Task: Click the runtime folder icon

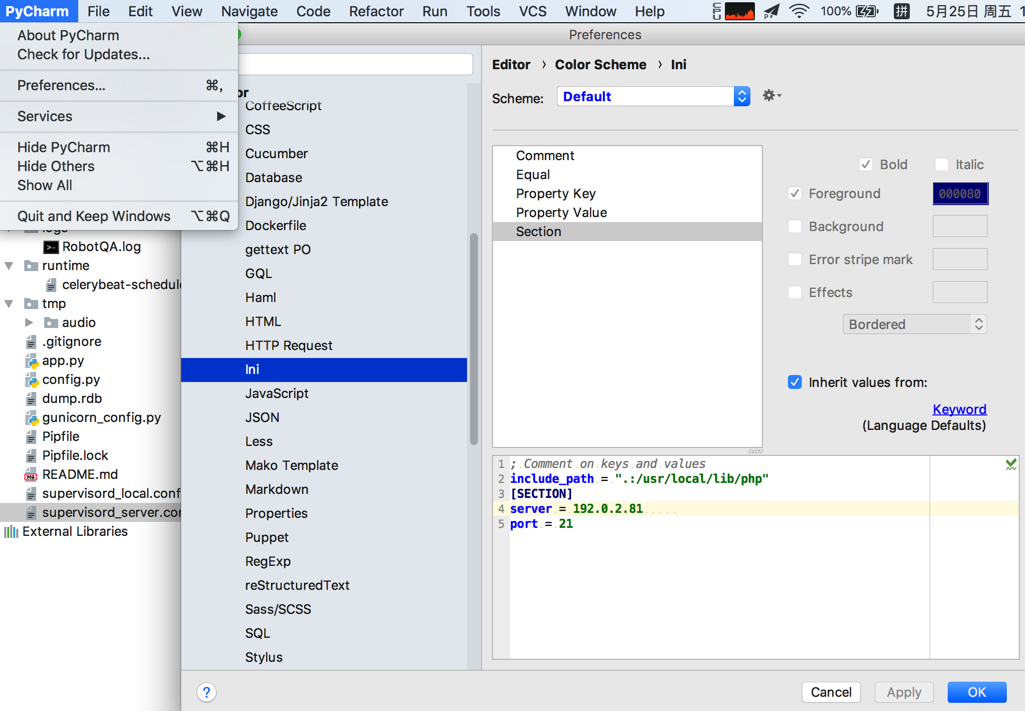Action: (x=31, y=265)
